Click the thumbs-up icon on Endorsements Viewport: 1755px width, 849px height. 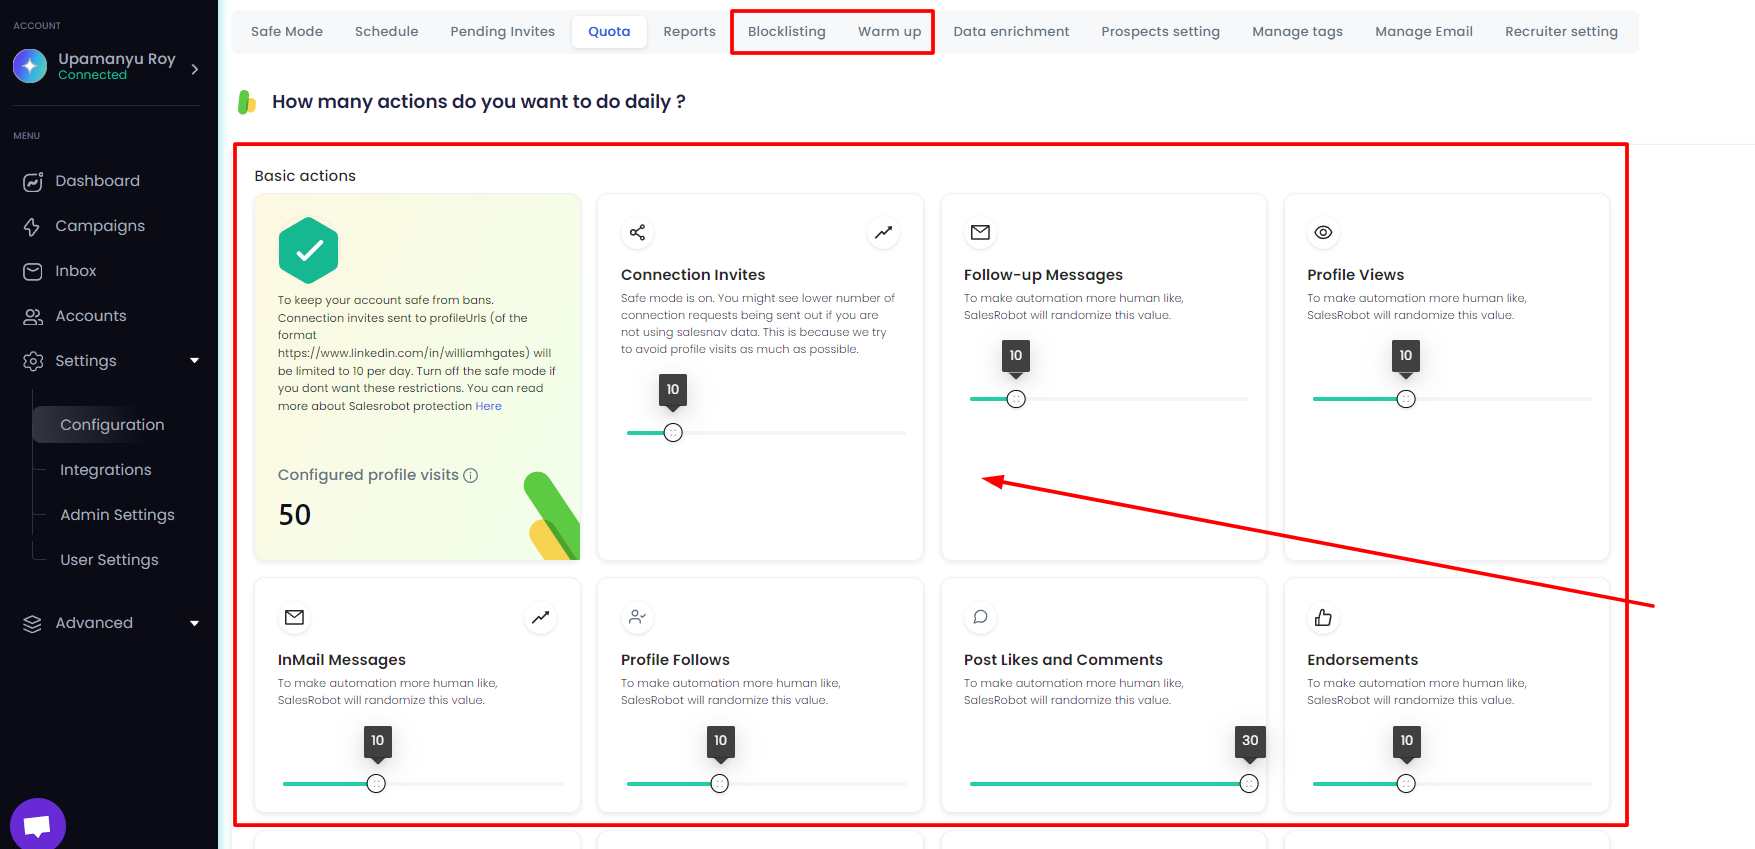[1323, 618]
